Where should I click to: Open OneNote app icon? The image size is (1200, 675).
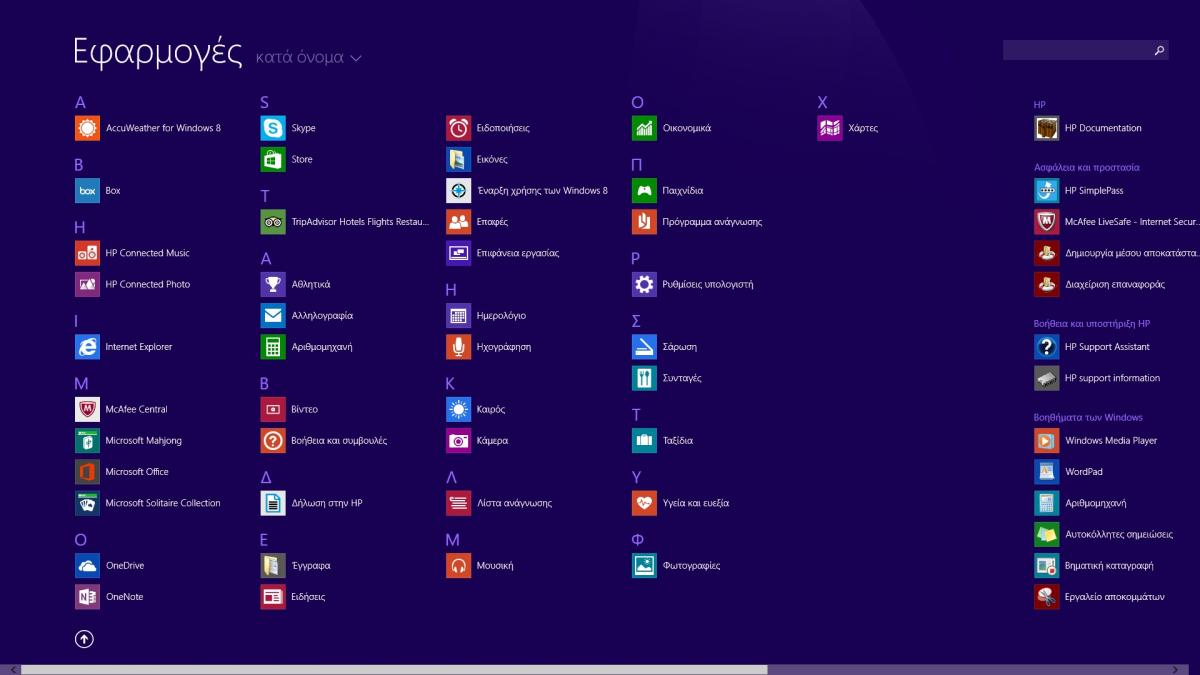(87, 597)
